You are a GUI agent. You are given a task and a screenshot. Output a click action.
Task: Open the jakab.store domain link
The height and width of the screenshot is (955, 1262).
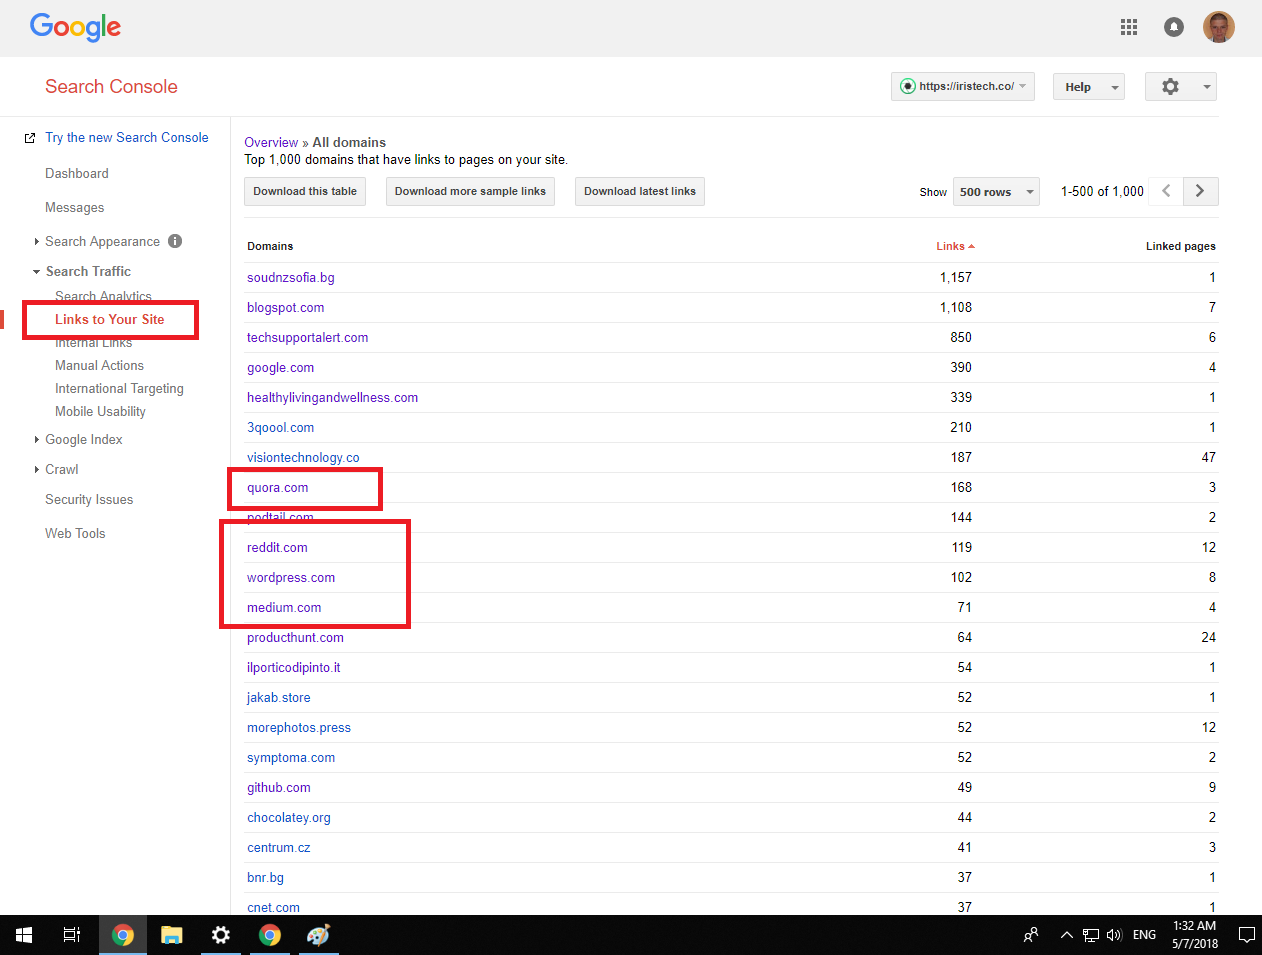[279, 697]
